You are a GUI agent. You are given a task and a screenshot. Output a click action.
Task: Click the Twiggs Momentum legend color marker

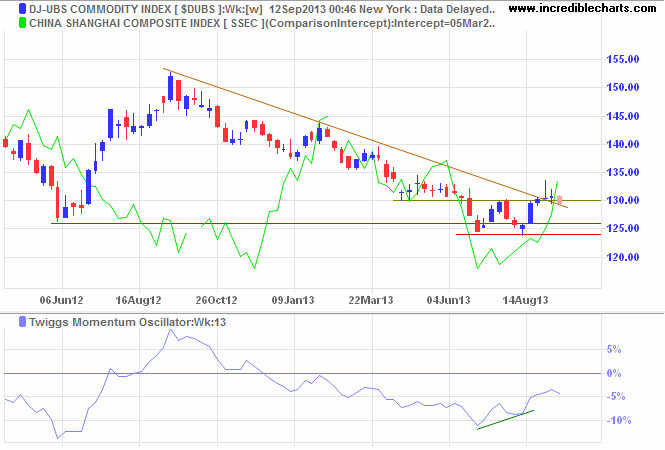pyautogui.click(x=22, y=322)
